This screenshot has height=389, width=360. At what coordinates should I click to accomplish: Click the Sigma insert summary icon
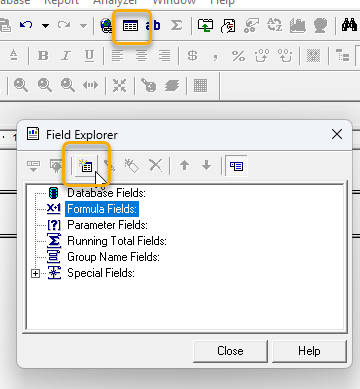[176, 25]
